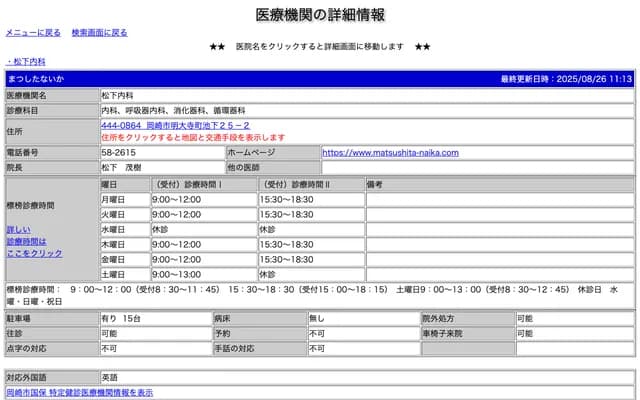Select the 最終更新日時 timestamp text
This screenshot has height=400, width=640.
click(566, 78)
